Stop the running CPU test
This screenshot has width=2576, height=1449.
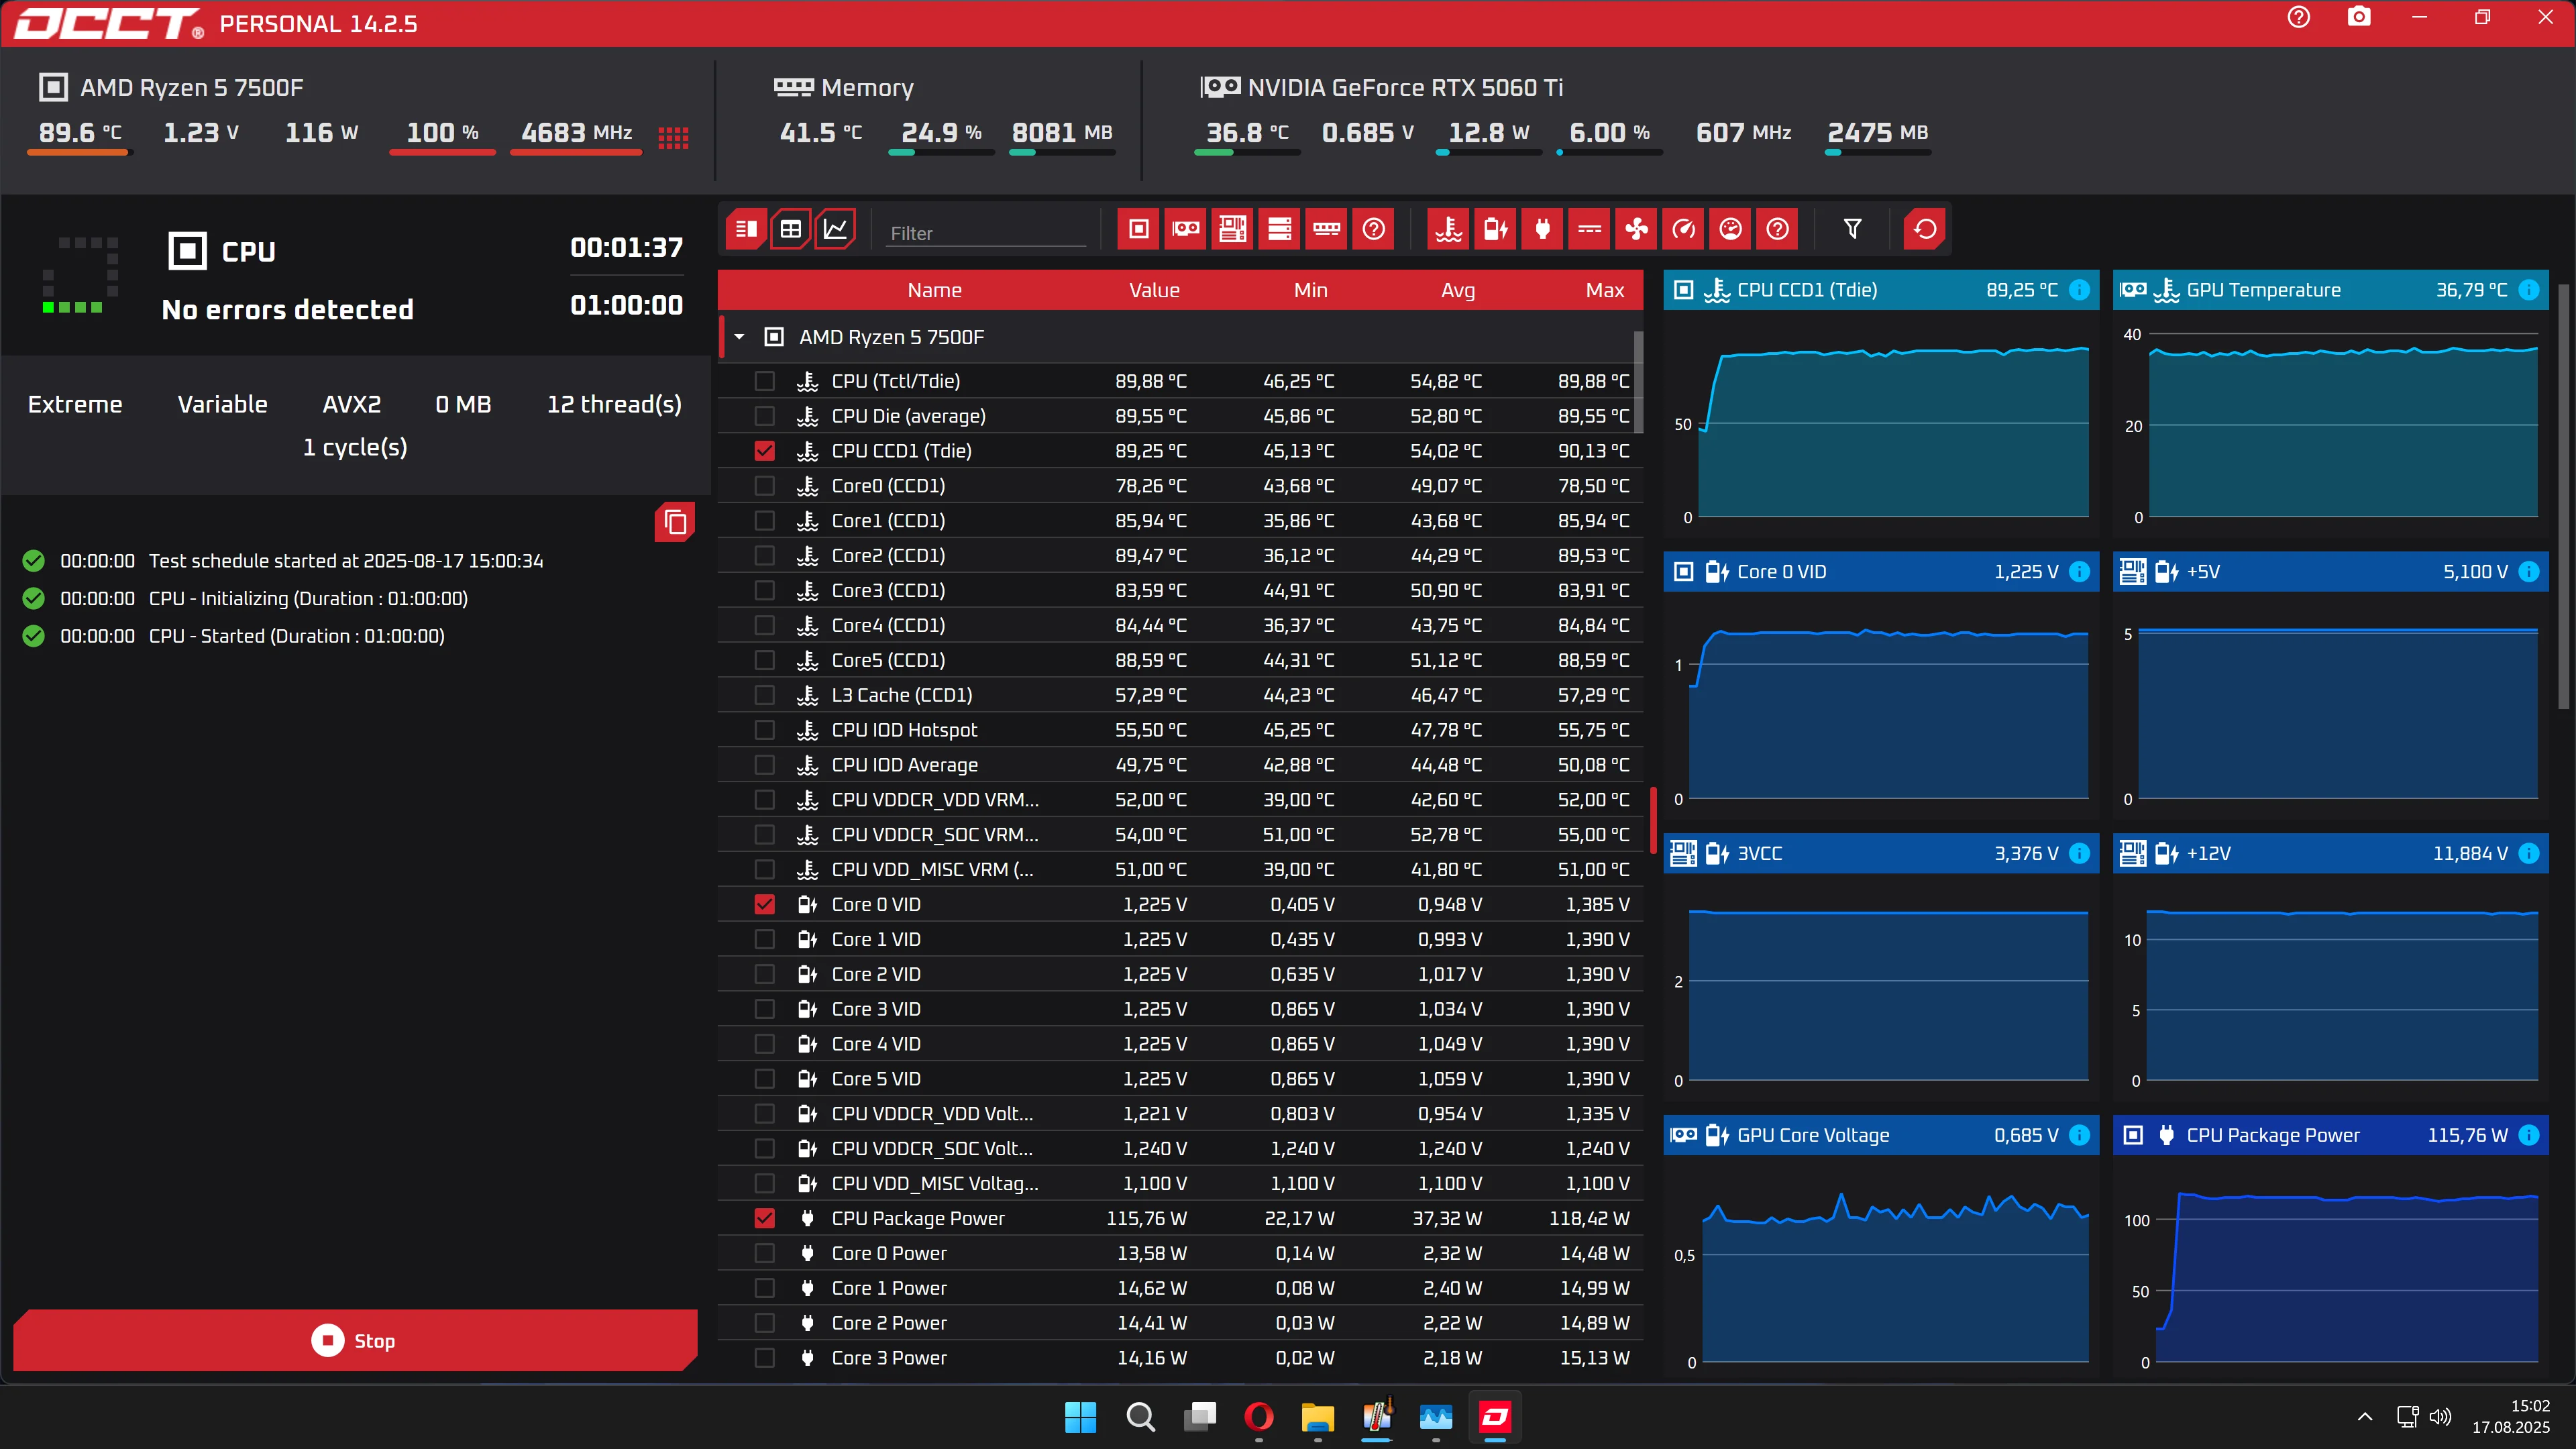coord(354,1340)
